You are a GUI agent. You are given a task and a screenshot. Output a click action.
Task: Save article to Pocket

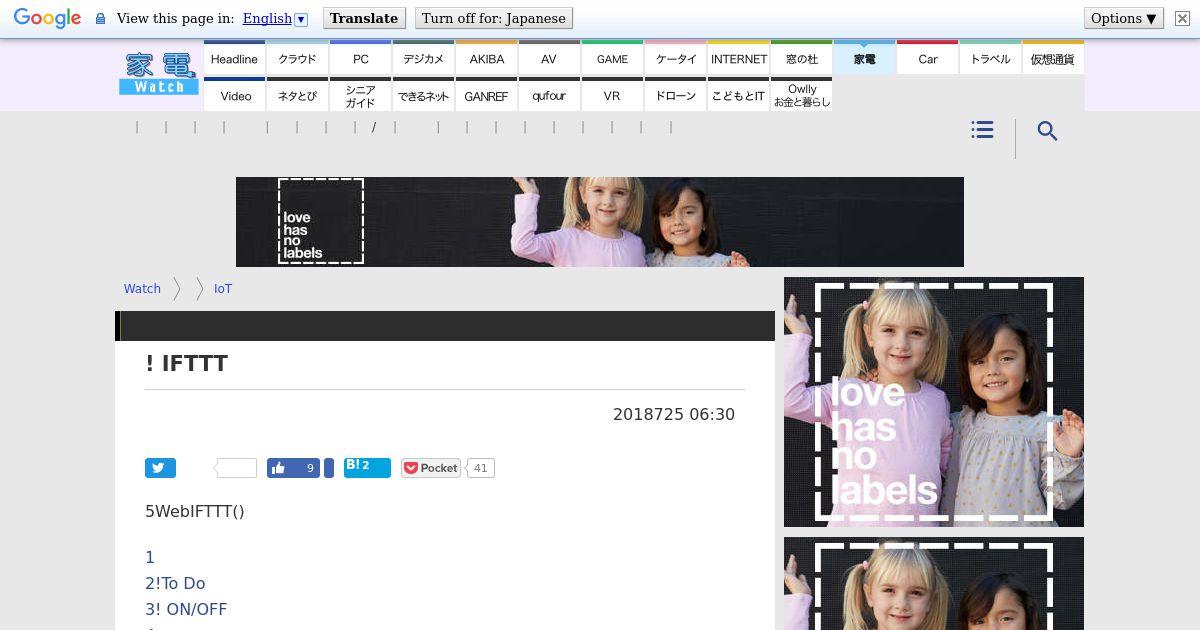point(431,468)
